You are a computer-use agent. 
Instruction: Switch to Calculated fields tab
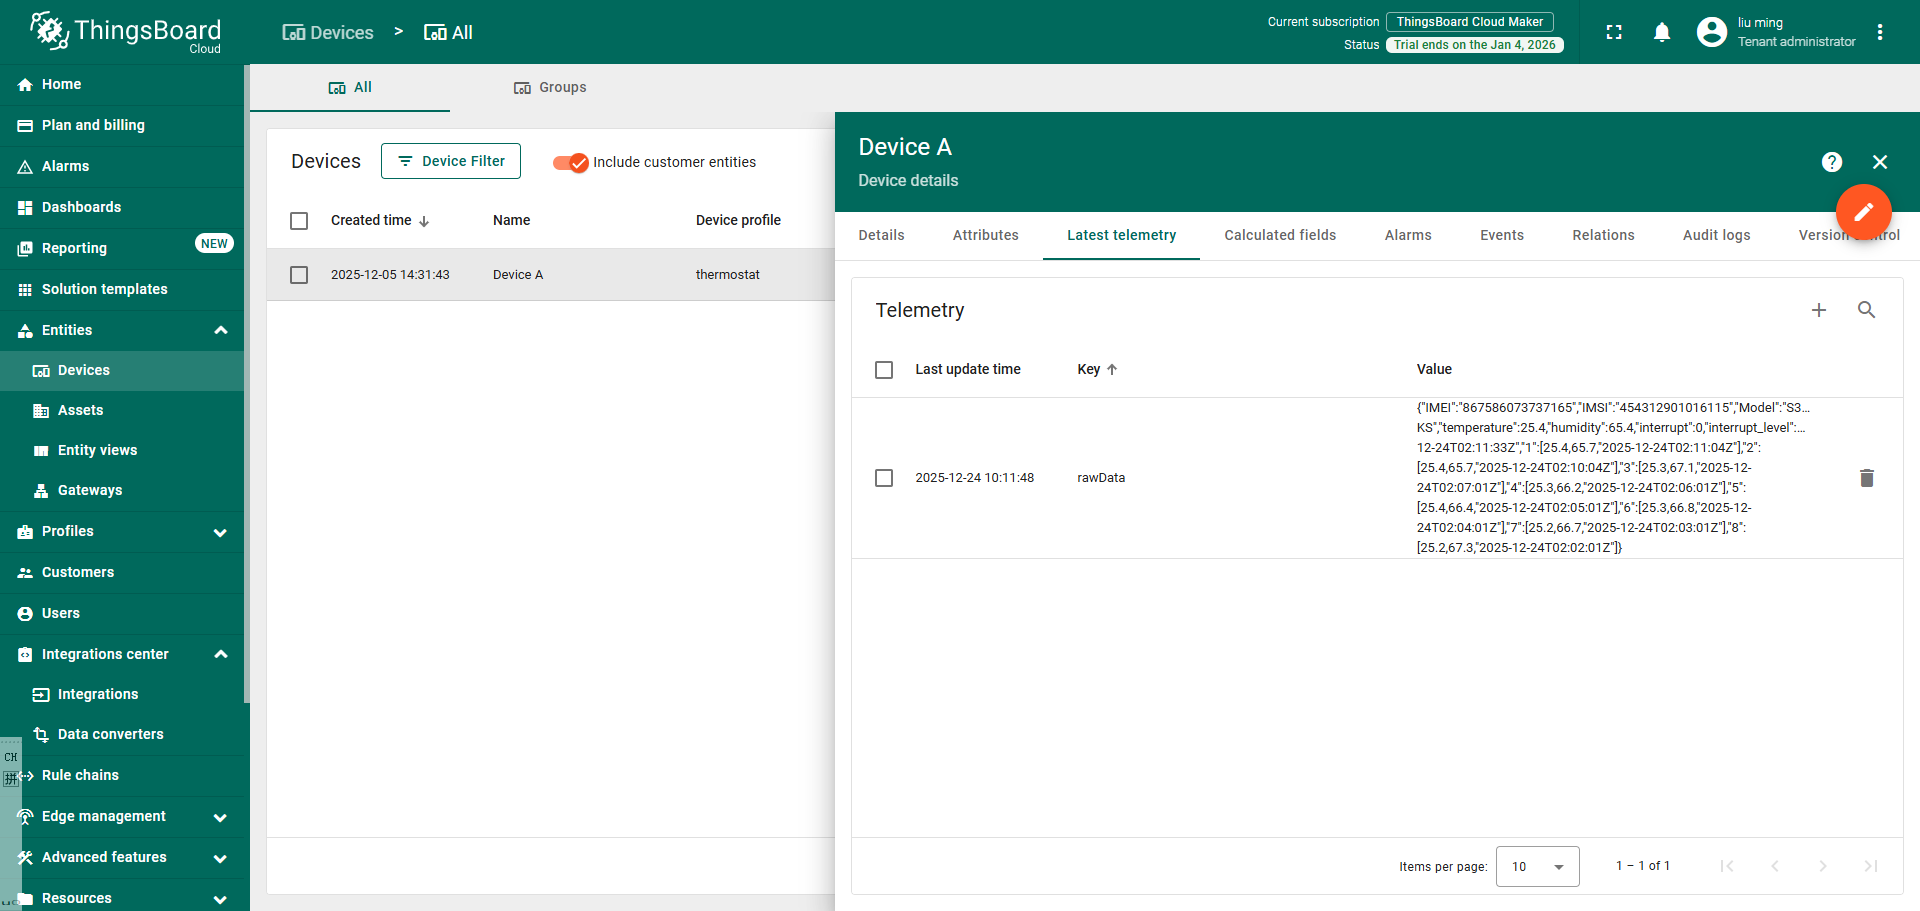(x=1280, y=236)
